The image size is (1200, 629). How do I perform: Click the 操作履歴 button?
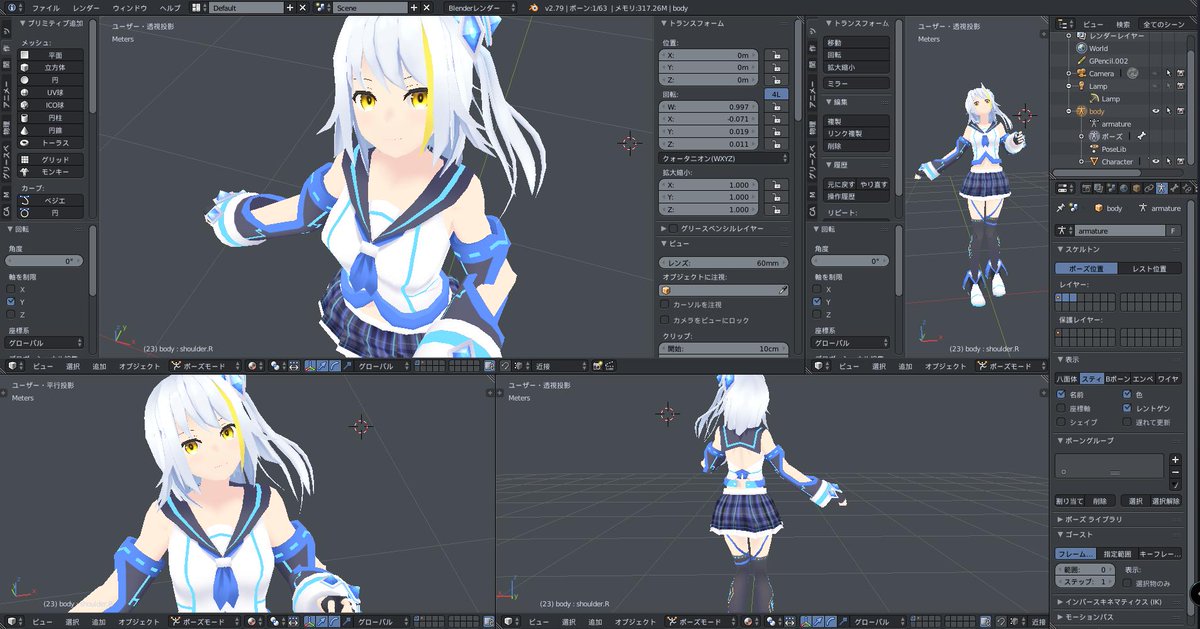tap(857, 196)
